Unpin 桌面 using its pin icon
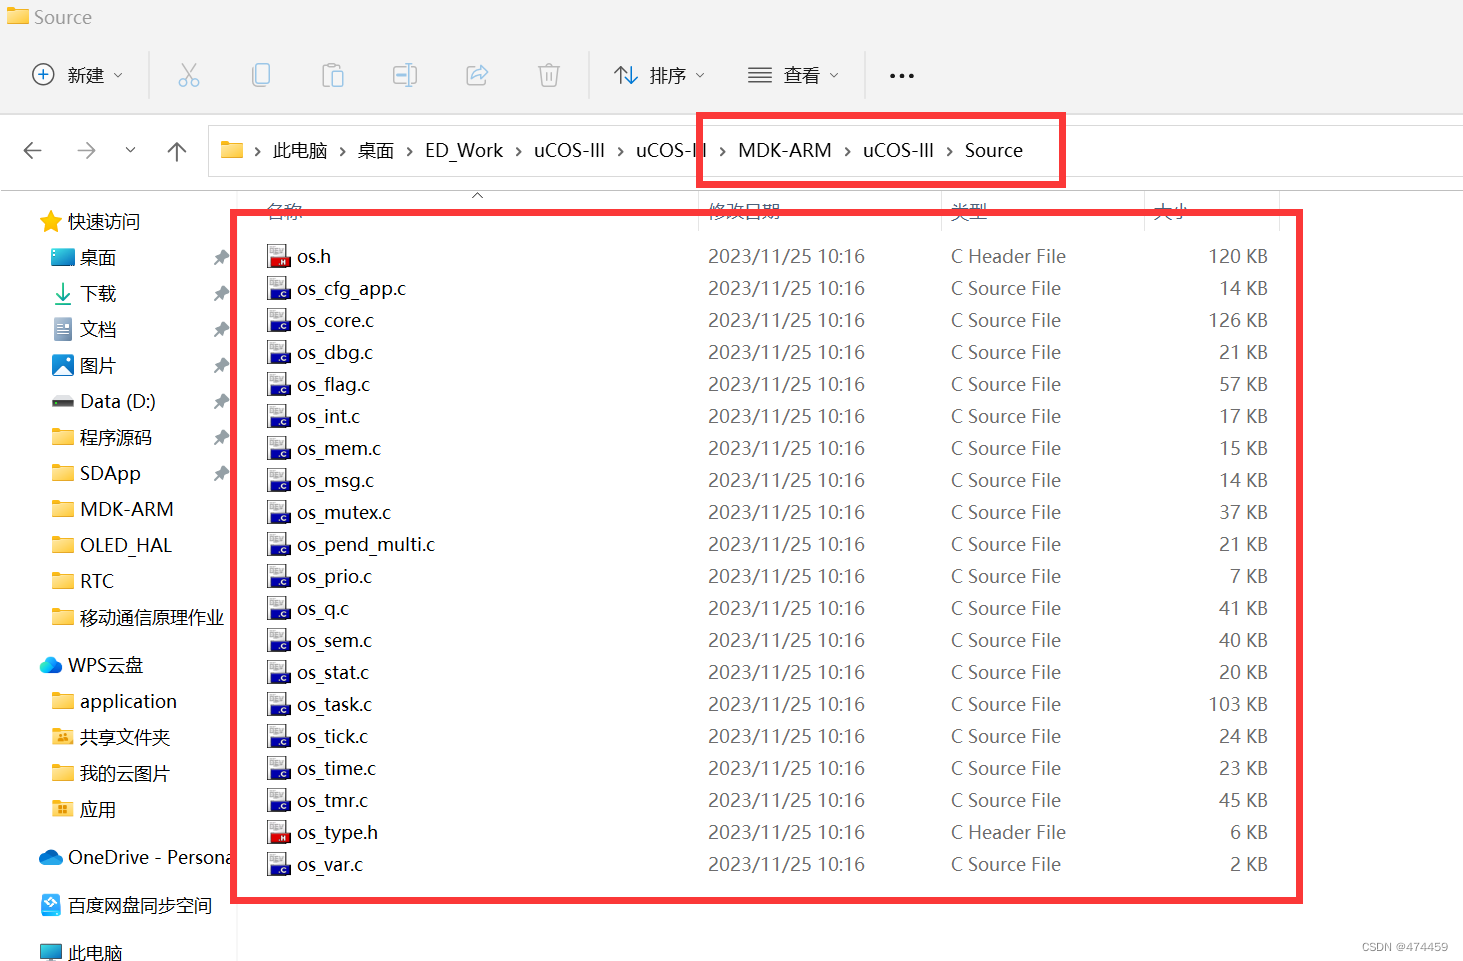1463x961 pixels. click(x=221, y=258)
